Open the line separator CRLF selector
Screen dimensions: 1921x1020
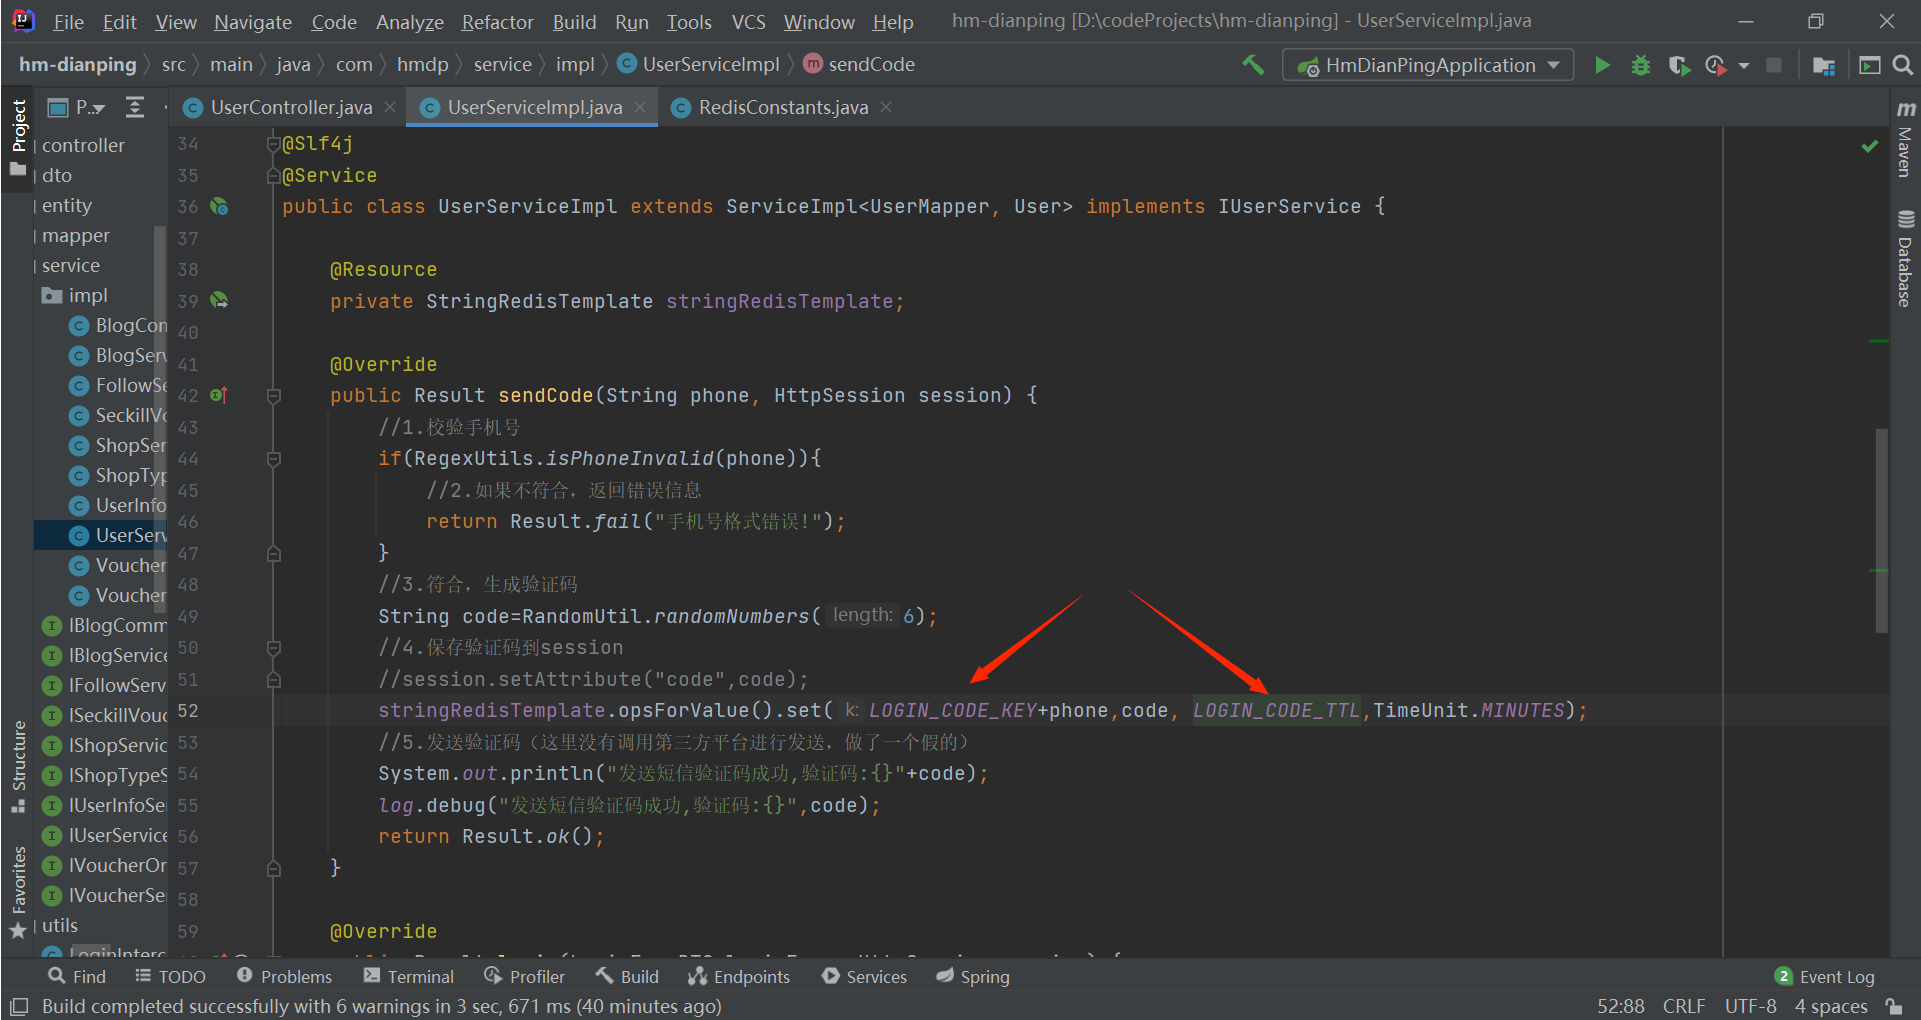click(1684, 1006)
